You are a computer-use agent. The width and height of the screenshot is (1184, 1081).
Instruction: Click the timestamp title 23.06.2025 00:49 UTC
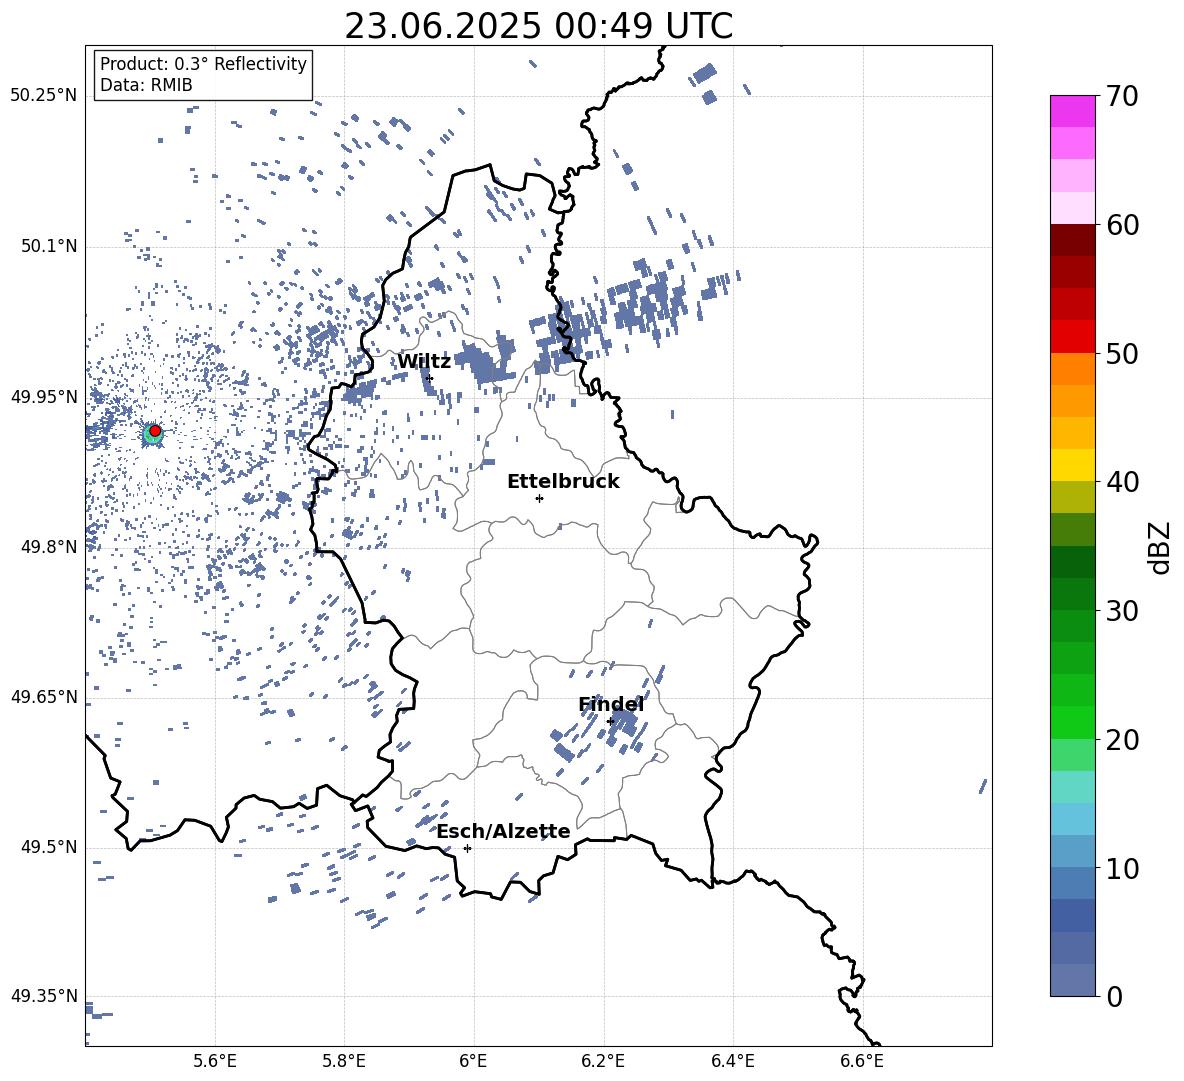tap(538, 26)
